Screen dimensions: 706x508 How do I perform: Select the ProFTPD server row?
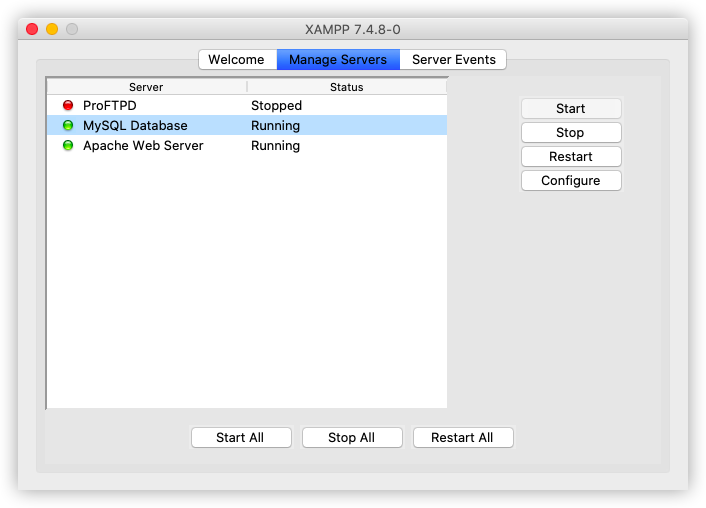pos(247,105)
